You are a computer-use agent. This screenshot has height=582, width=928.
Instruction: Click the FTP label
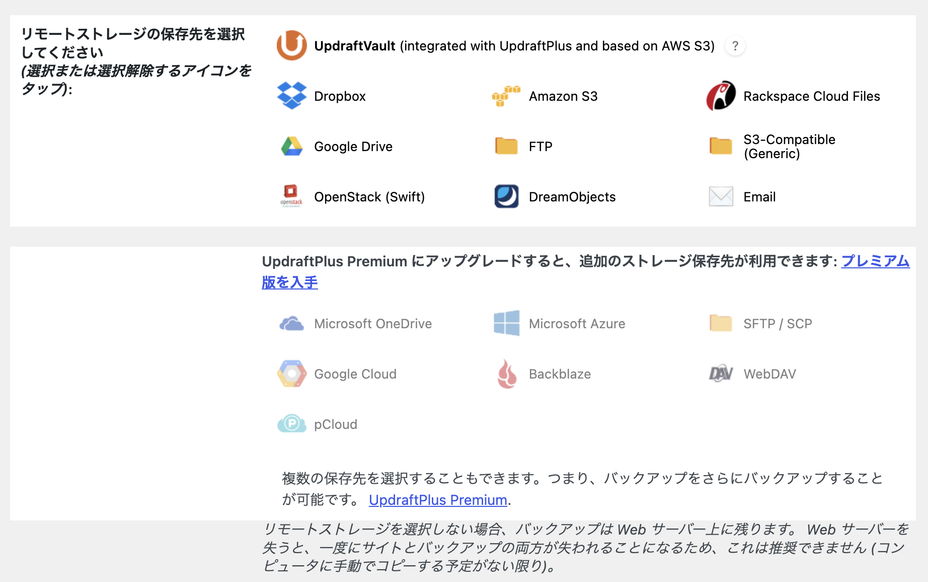(x=540, y=146)
